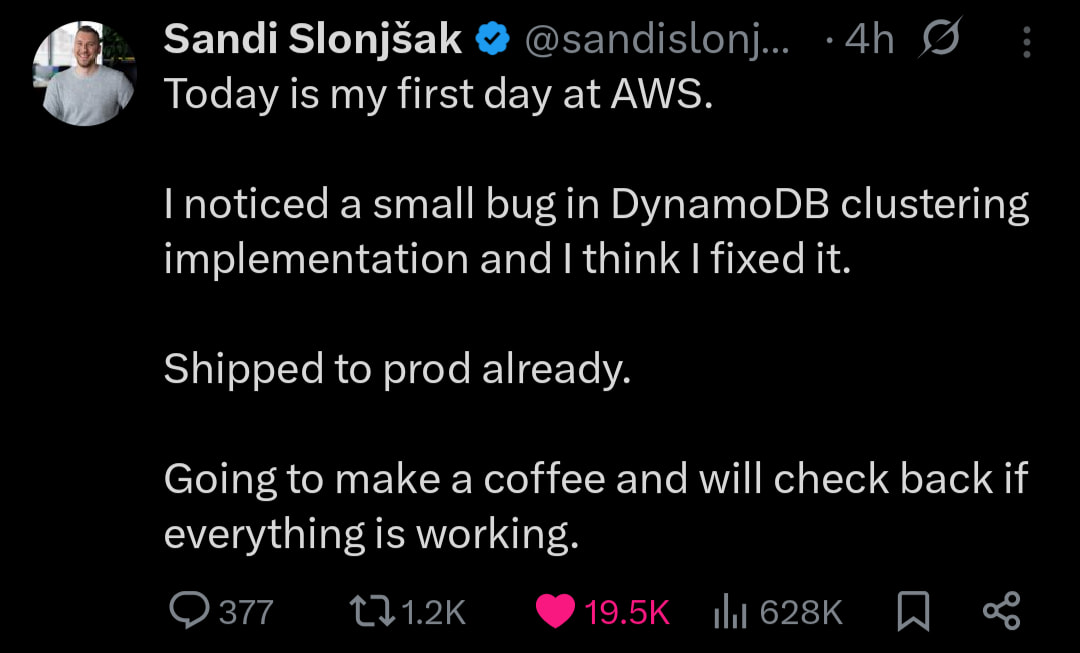Click the blue verified badge
The image size is (1080, 653).
493,40
